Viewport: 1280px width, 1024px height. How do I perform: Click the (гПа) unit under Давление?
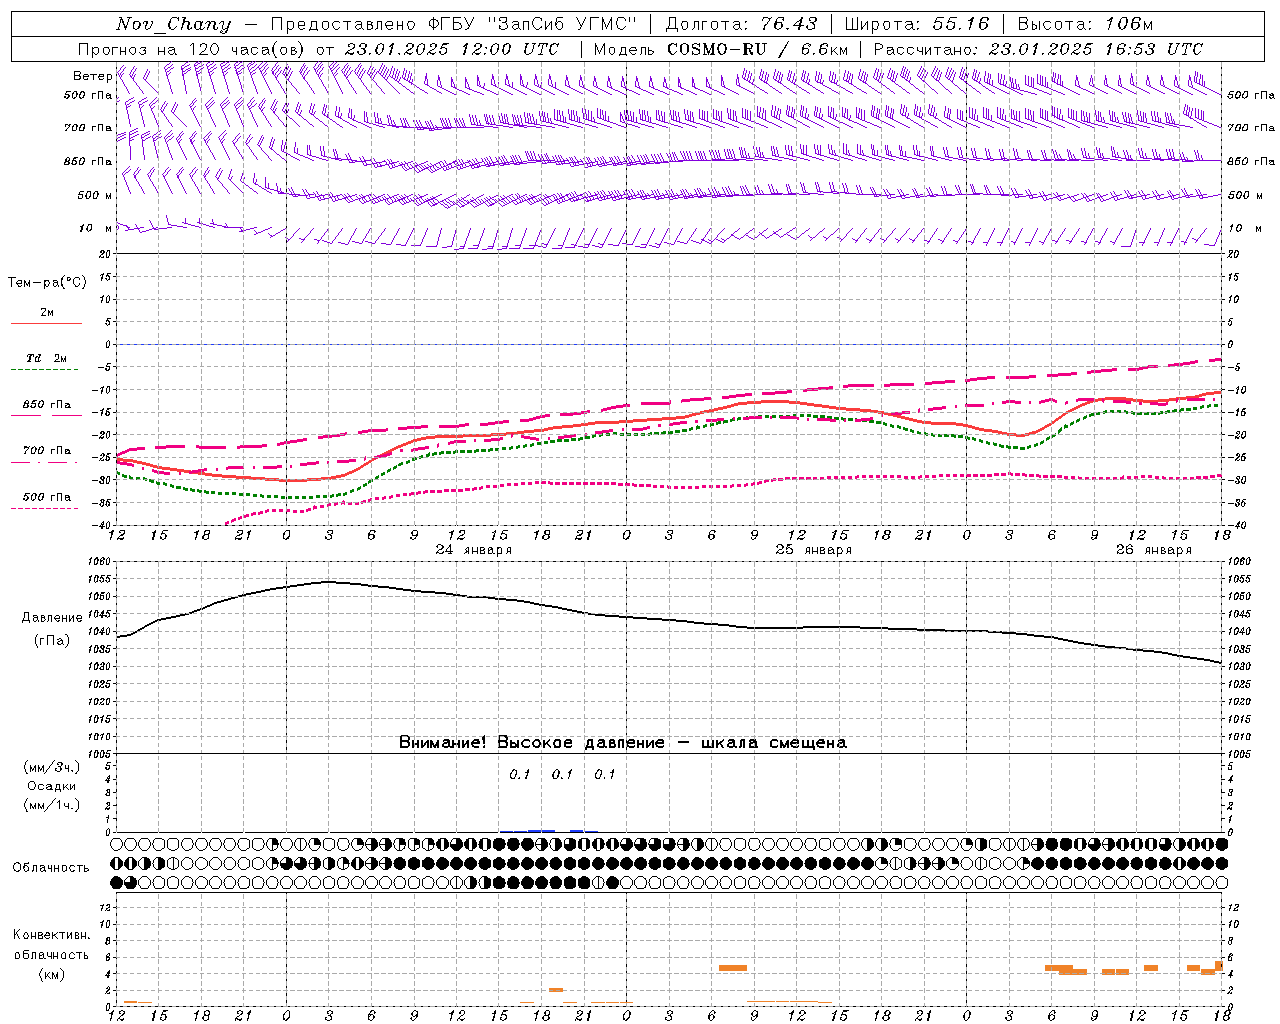(52, 640)
